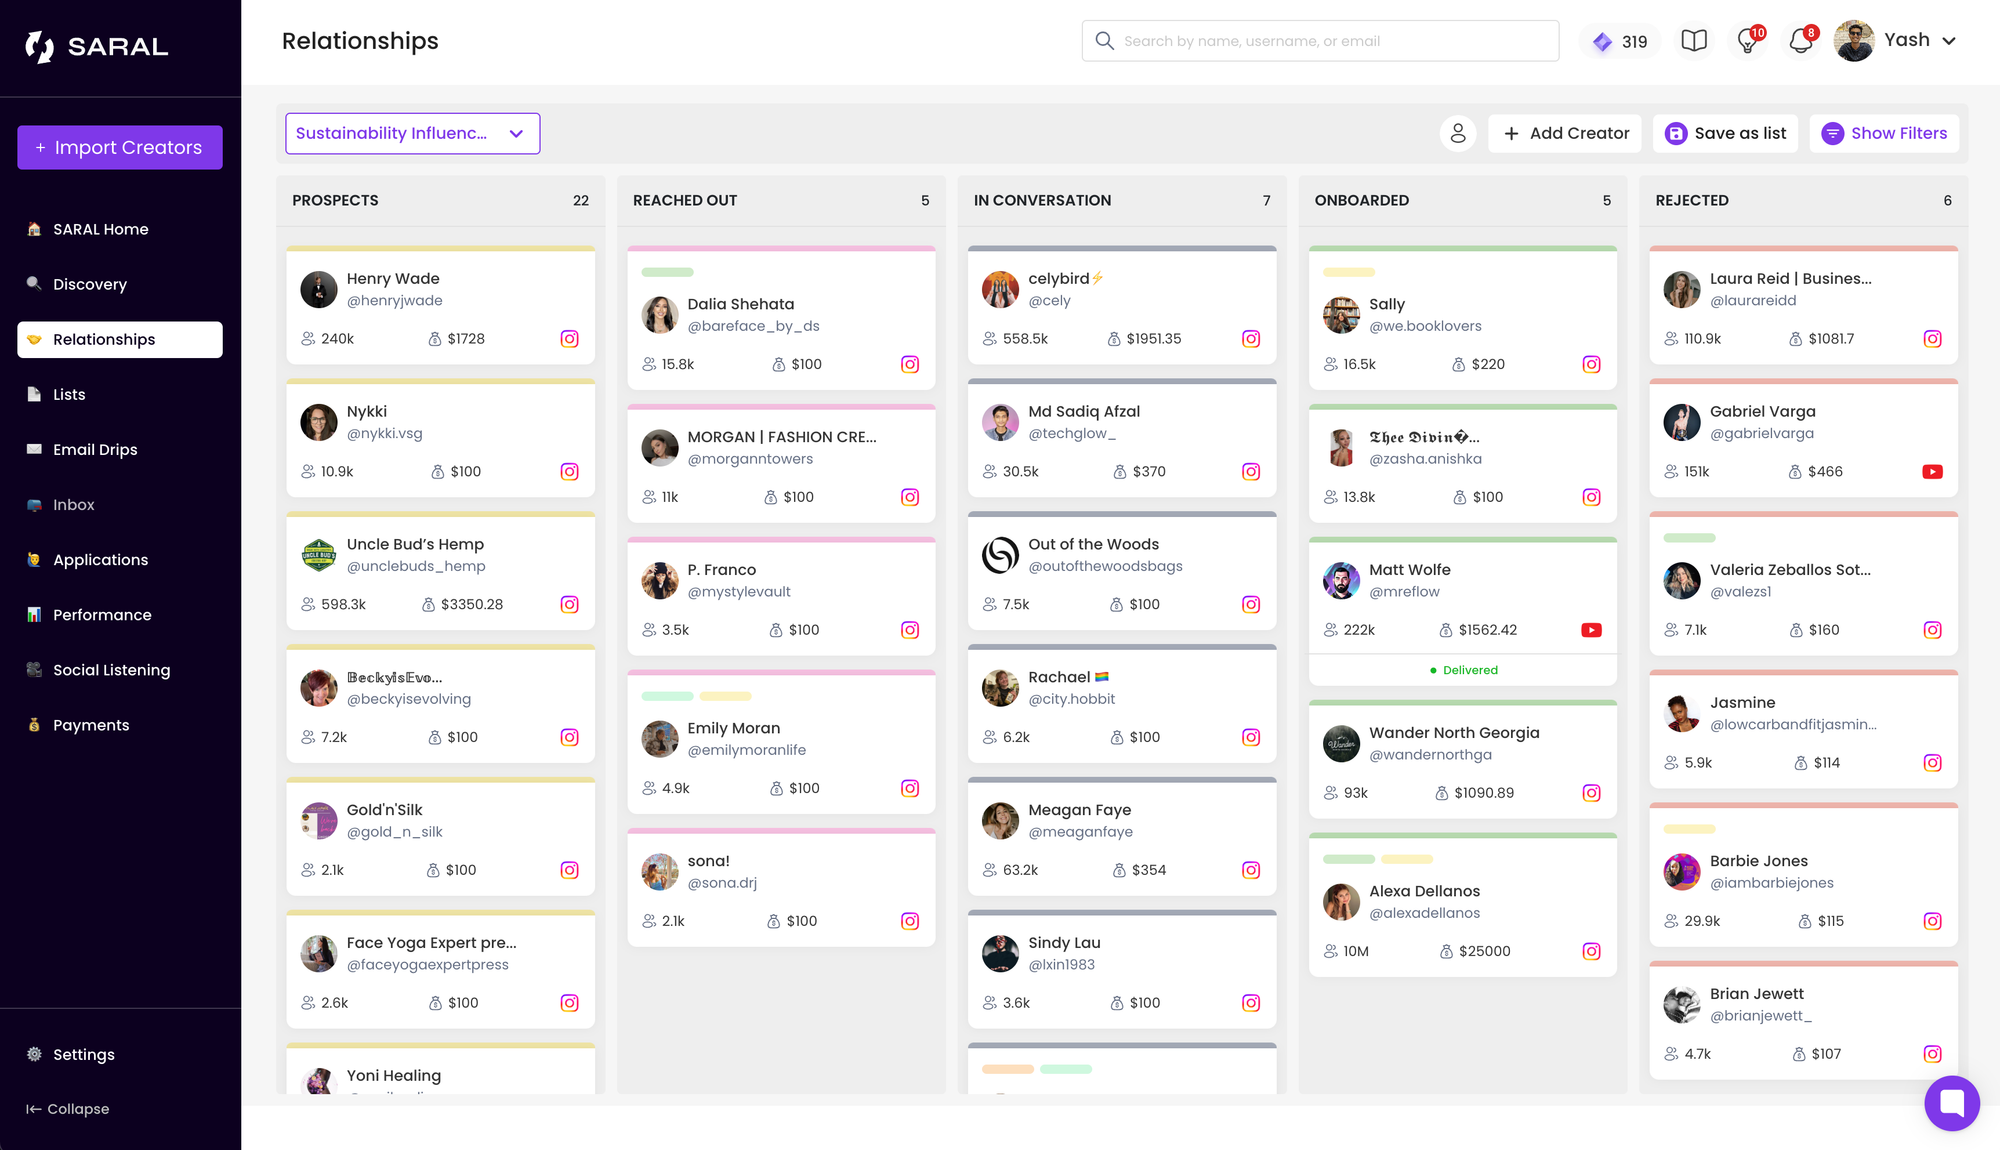The height and width of the screenshot is (1150, 2000).
Task: Click Show Filters button
Action: [1884, 133]
